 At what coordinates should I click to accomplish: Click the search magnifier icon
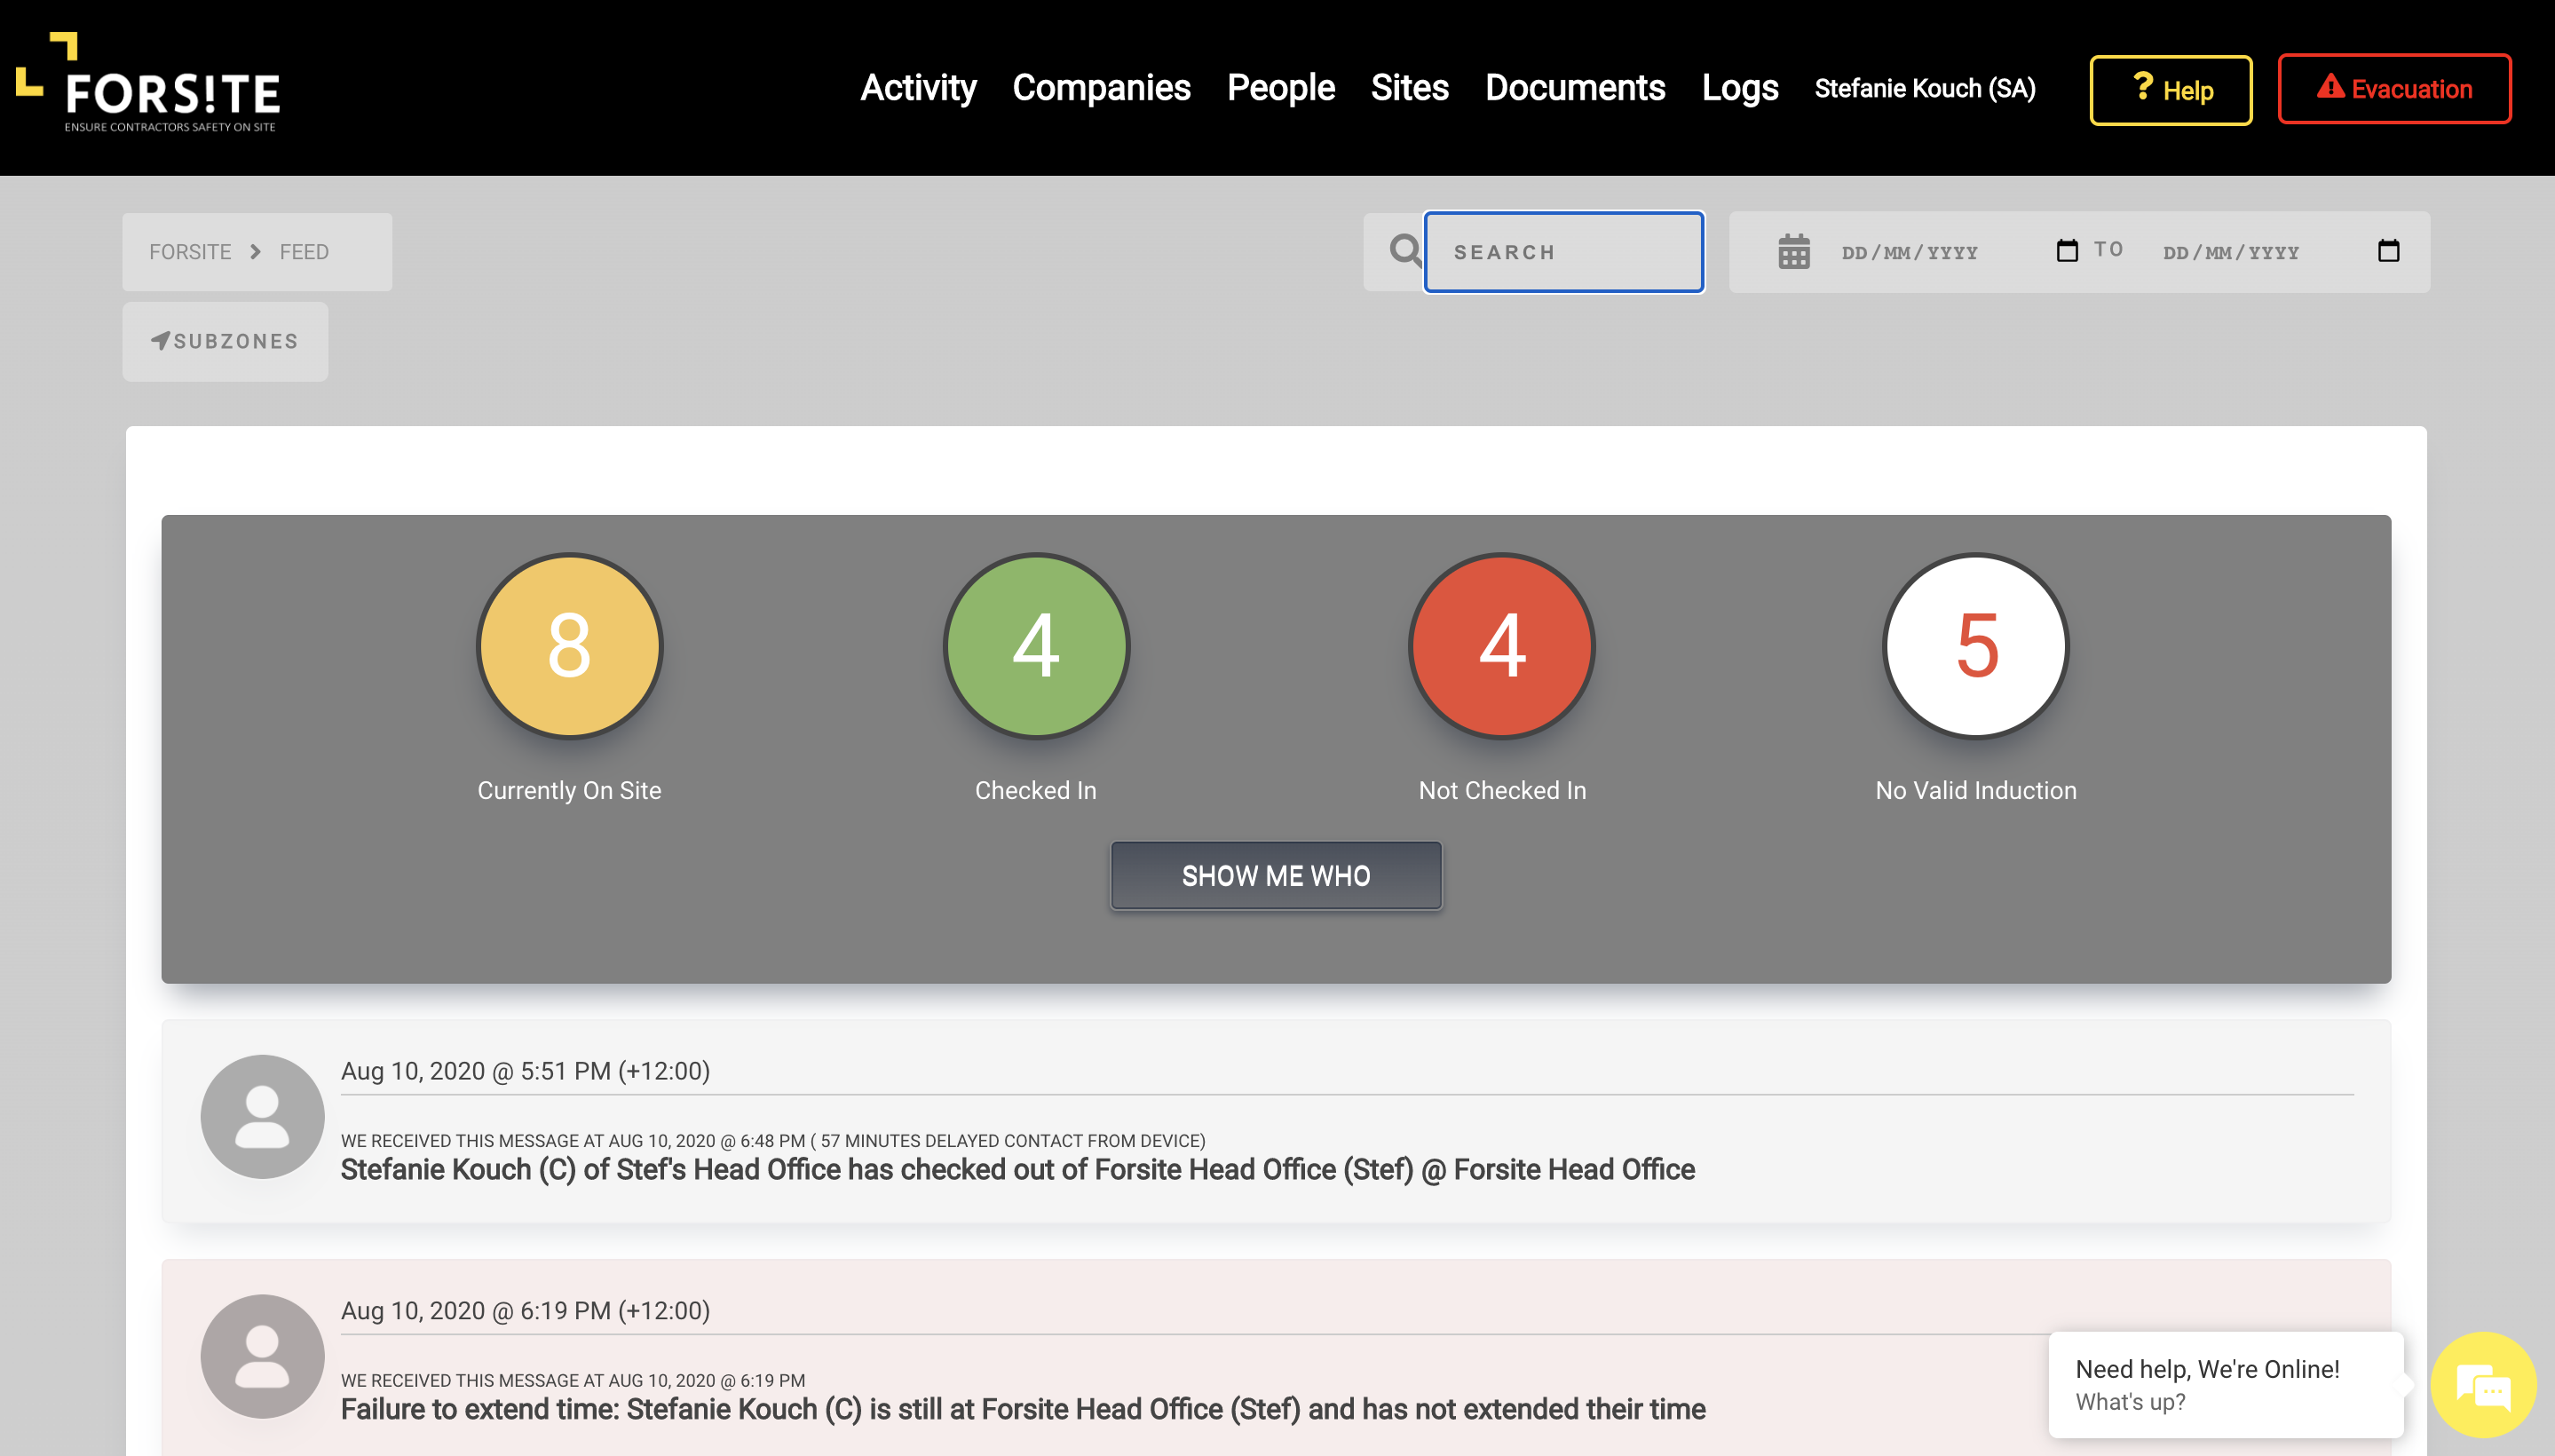click(x=1404, y=251)
